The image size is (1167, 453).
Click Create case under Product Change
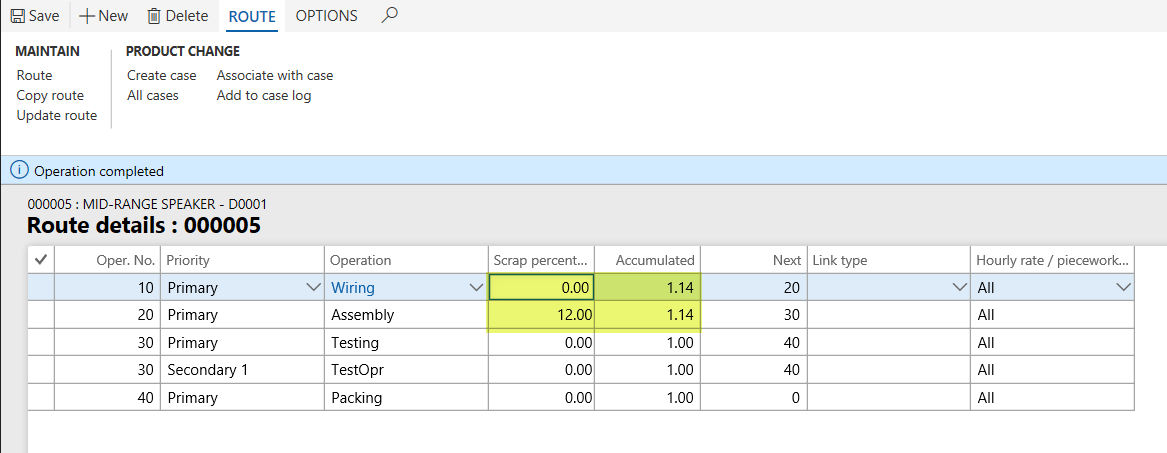tap(161, 75)
